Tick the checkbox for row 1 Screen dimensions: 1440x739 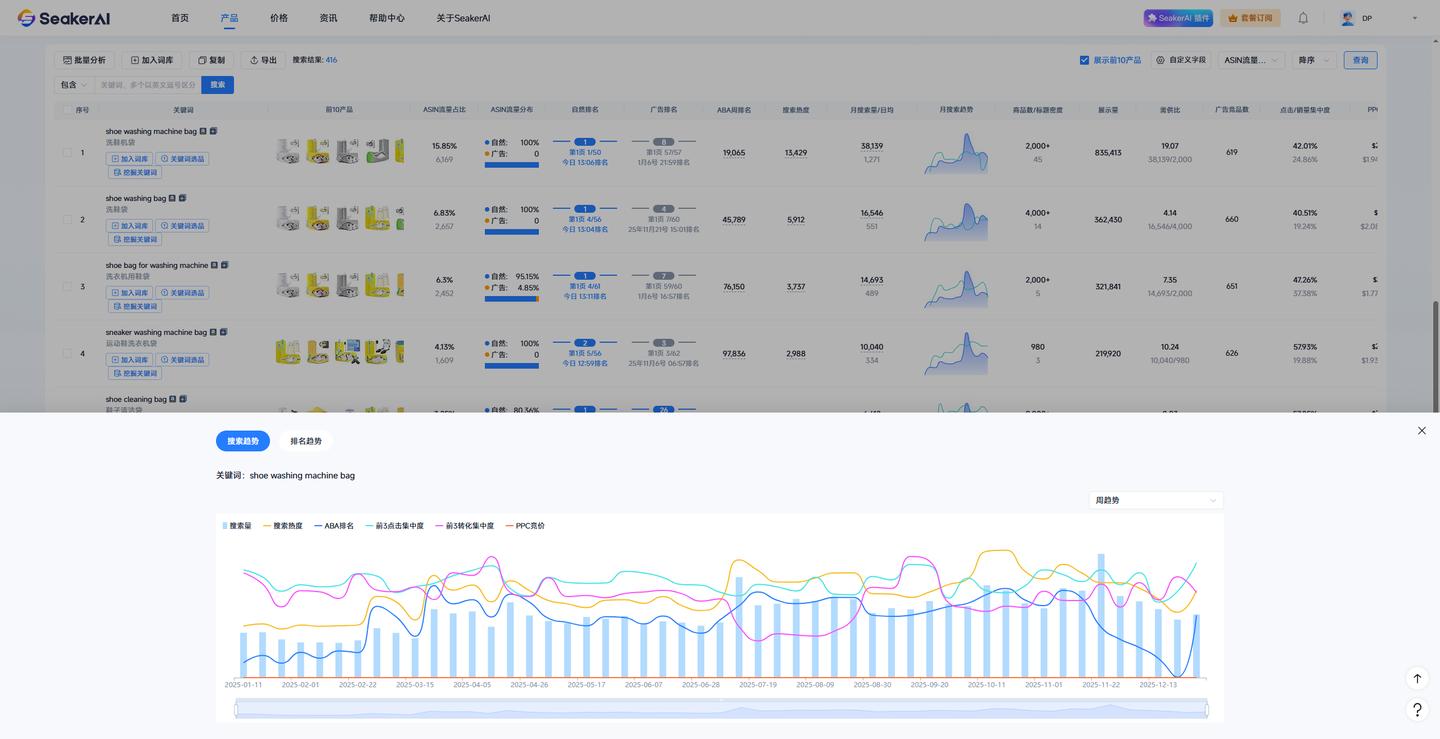tap(67, 153)
